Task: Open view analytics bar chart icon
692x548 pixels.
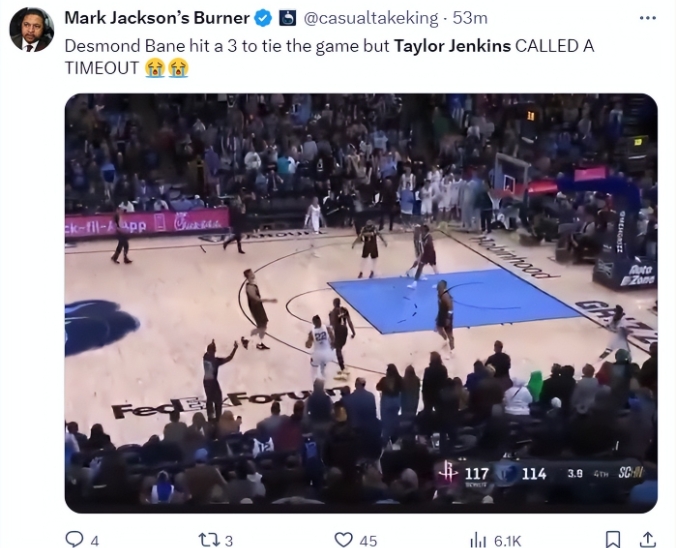Action: [478, 540]
